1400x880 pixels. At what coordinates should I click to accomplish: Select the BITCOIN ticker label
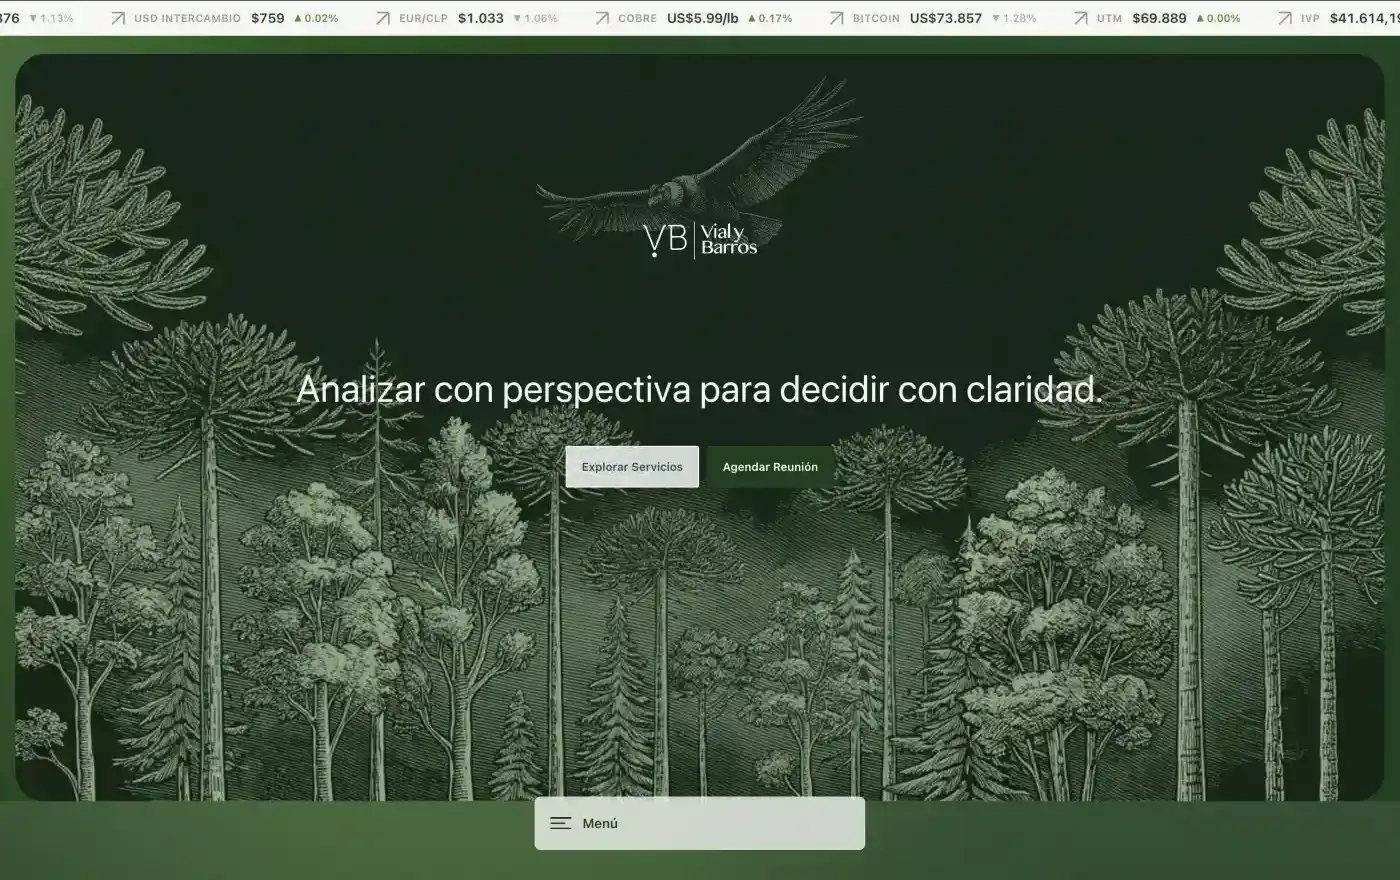(876, 18)
